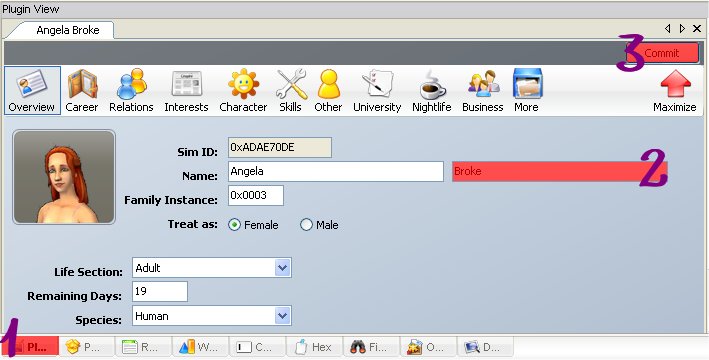The width and height of the screenshot is (709, 360).
Task: Switch to the R... bottom tab
Action: pos(144,347)
